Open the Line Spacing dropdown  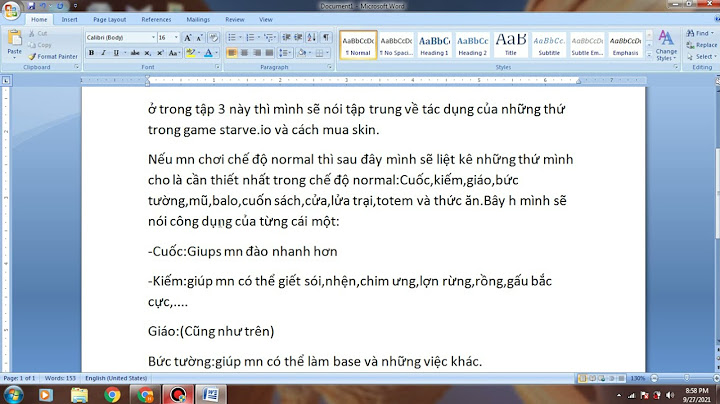[x=285, y=53]
